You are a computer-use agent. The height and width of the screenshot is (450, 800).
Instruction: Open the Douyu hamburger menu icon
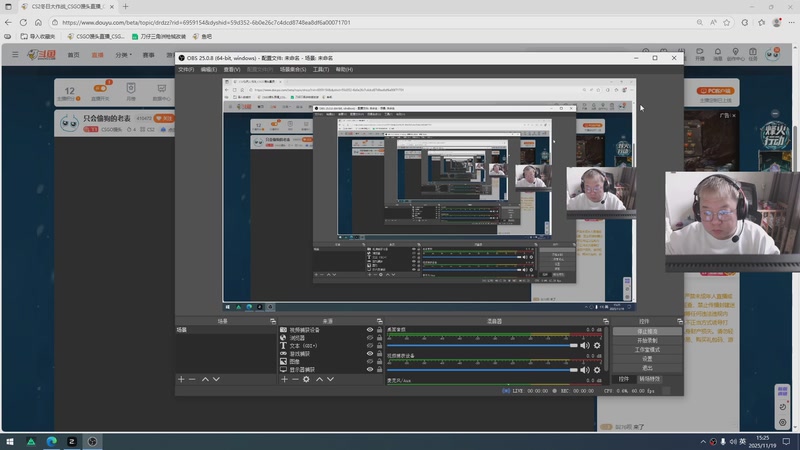[15, 54]
